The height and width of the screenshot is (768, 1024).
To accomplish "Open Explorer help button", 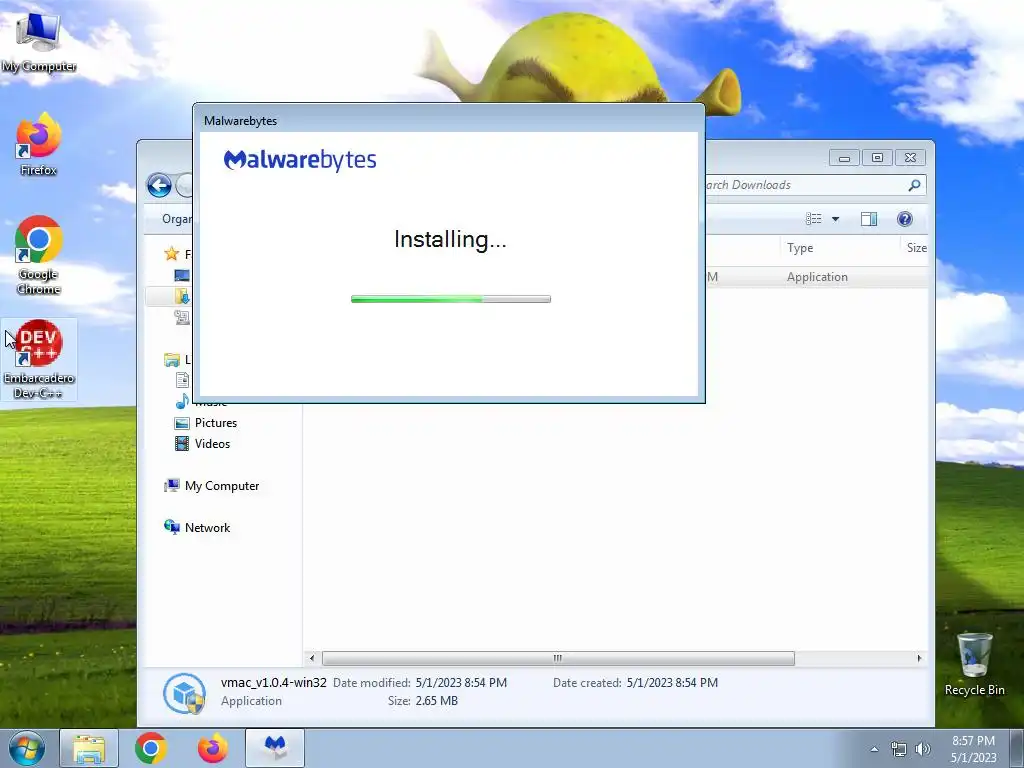I will 904,219.
